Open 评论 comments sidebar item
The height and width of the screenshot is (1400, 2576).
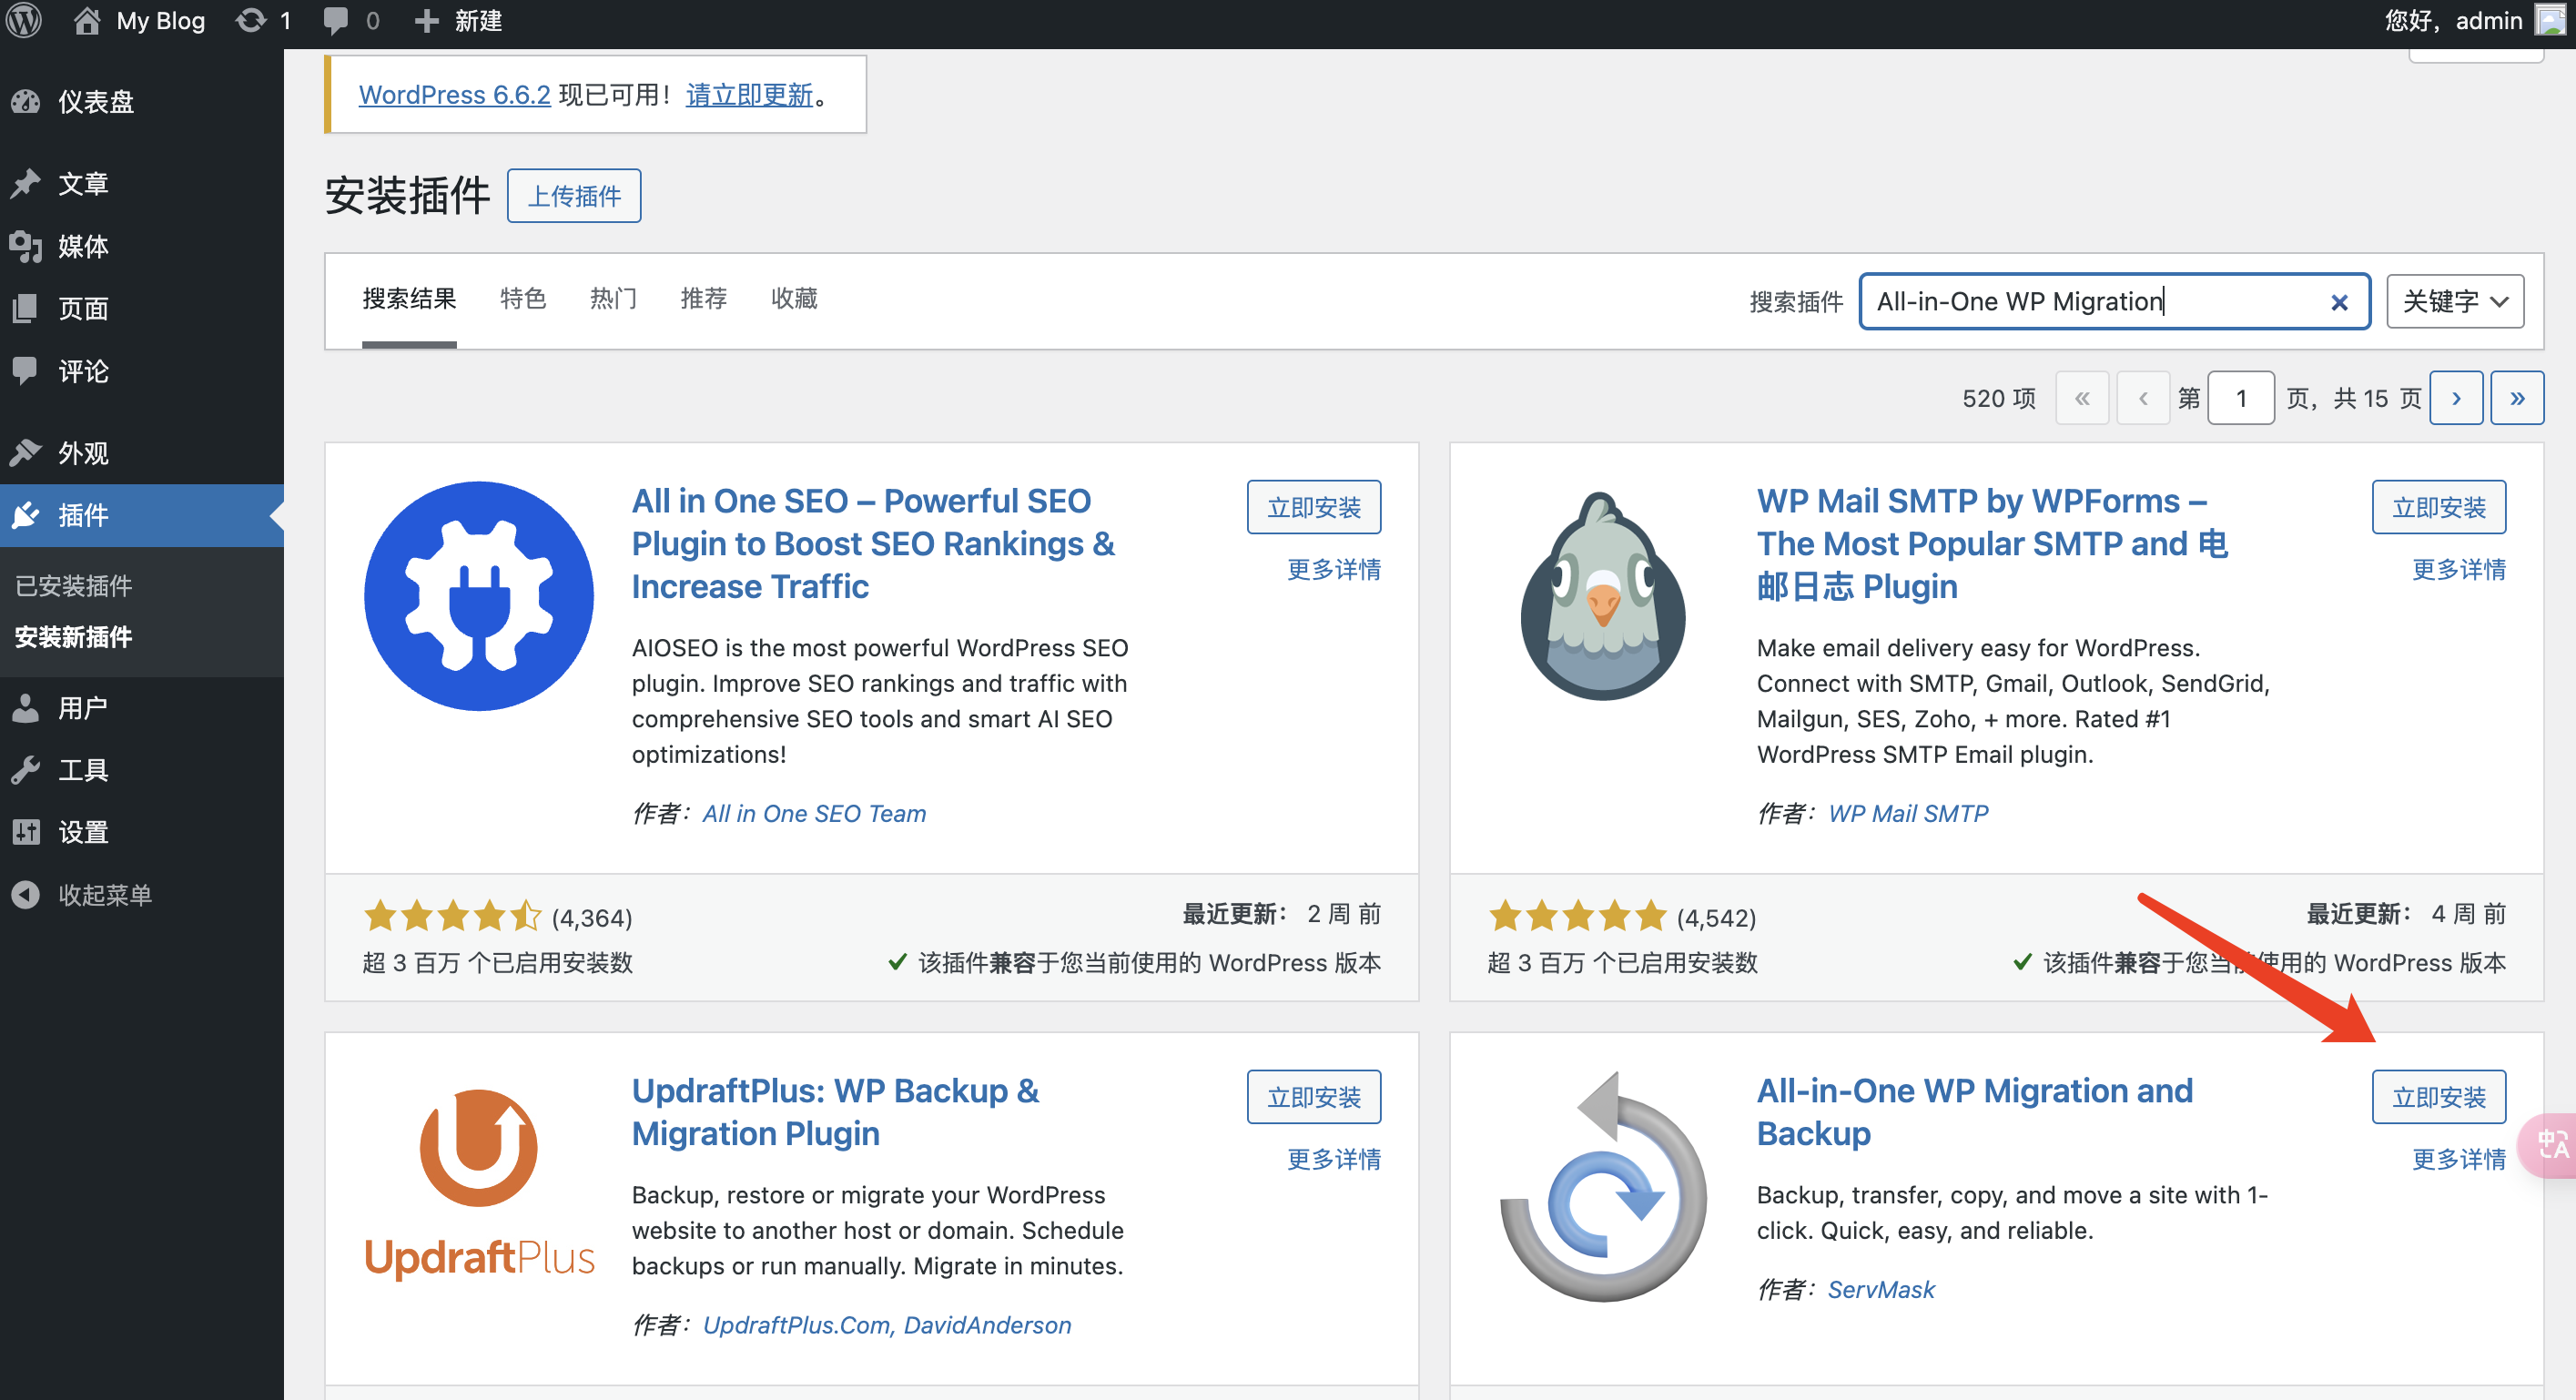(x=142, y=371)
